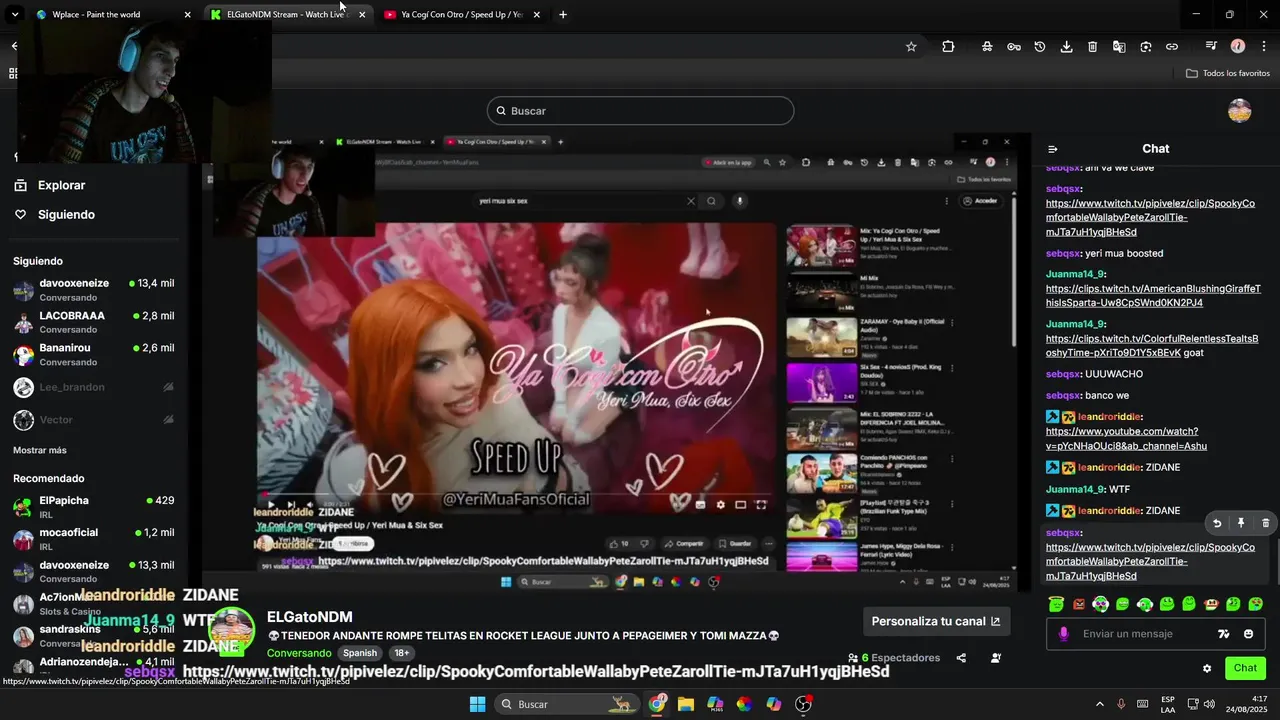This screenshot has width=1280, height=720.
Task: Open Juanma14_9's ColorfulRelentlessTeal clip link
Action: click(x=1152, y=346)
